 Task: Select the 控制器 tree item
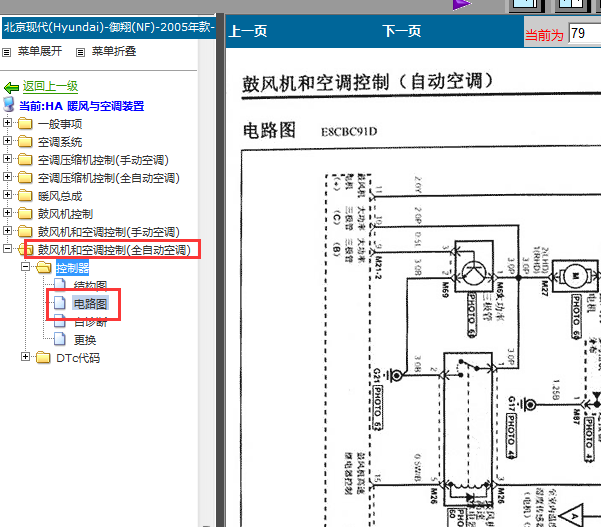pyautogui.click(x=72, y=268)
